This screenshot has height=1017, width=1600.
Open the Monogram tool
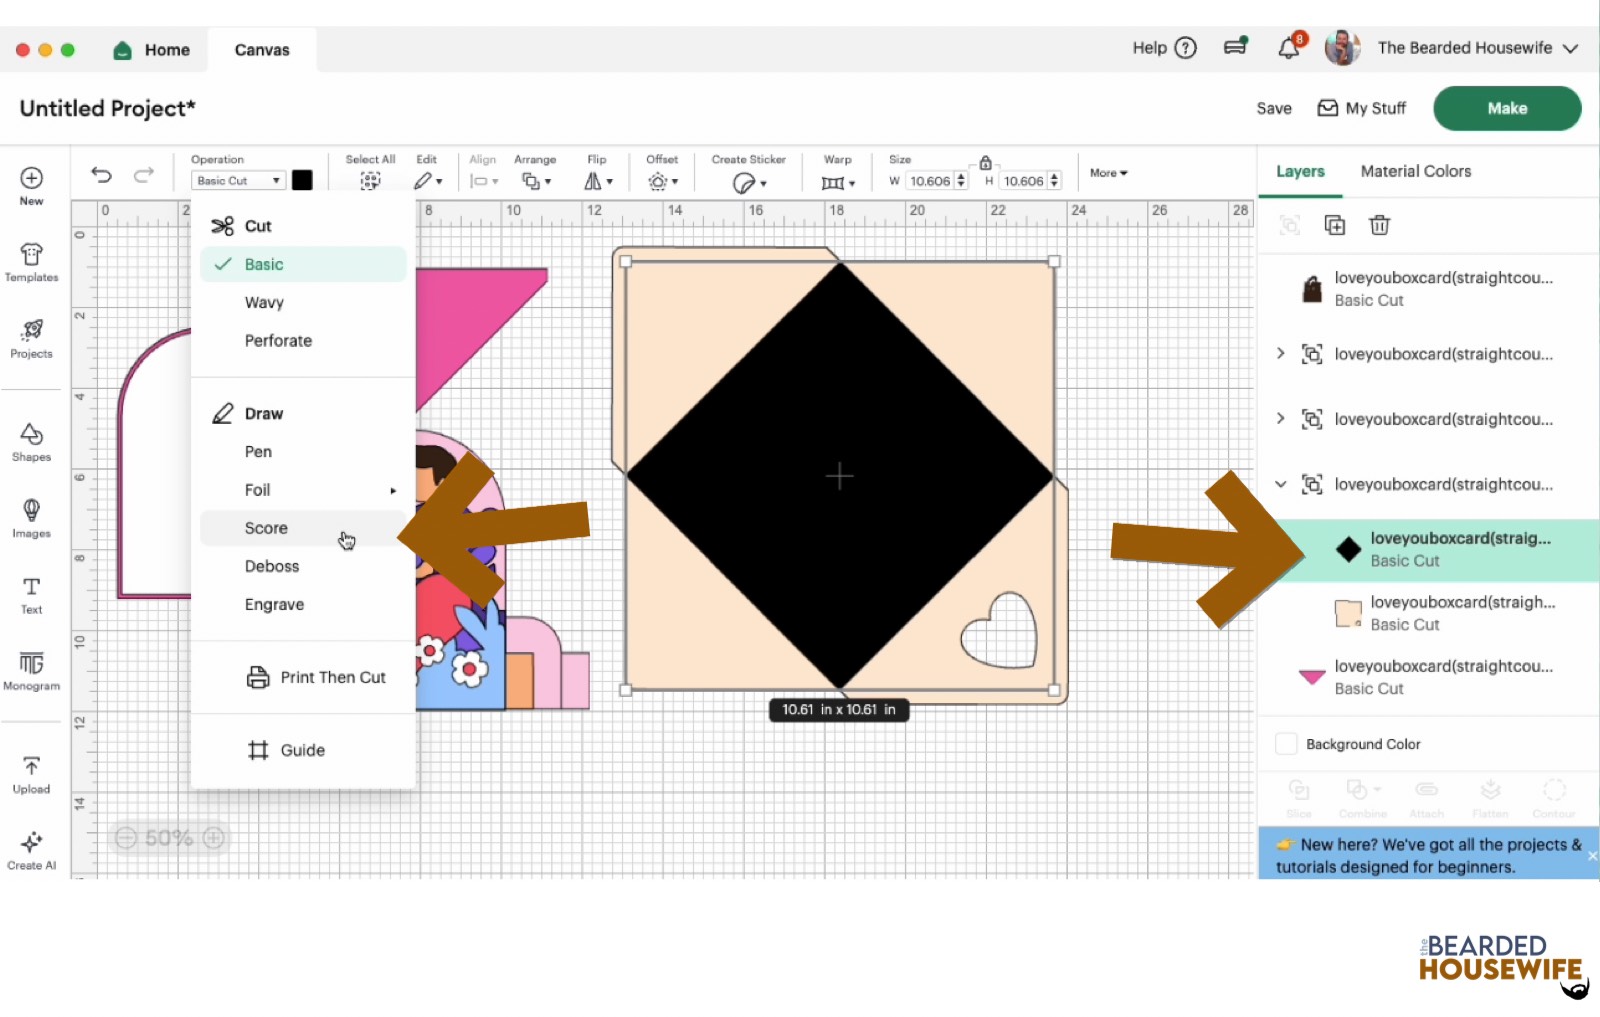31,670
